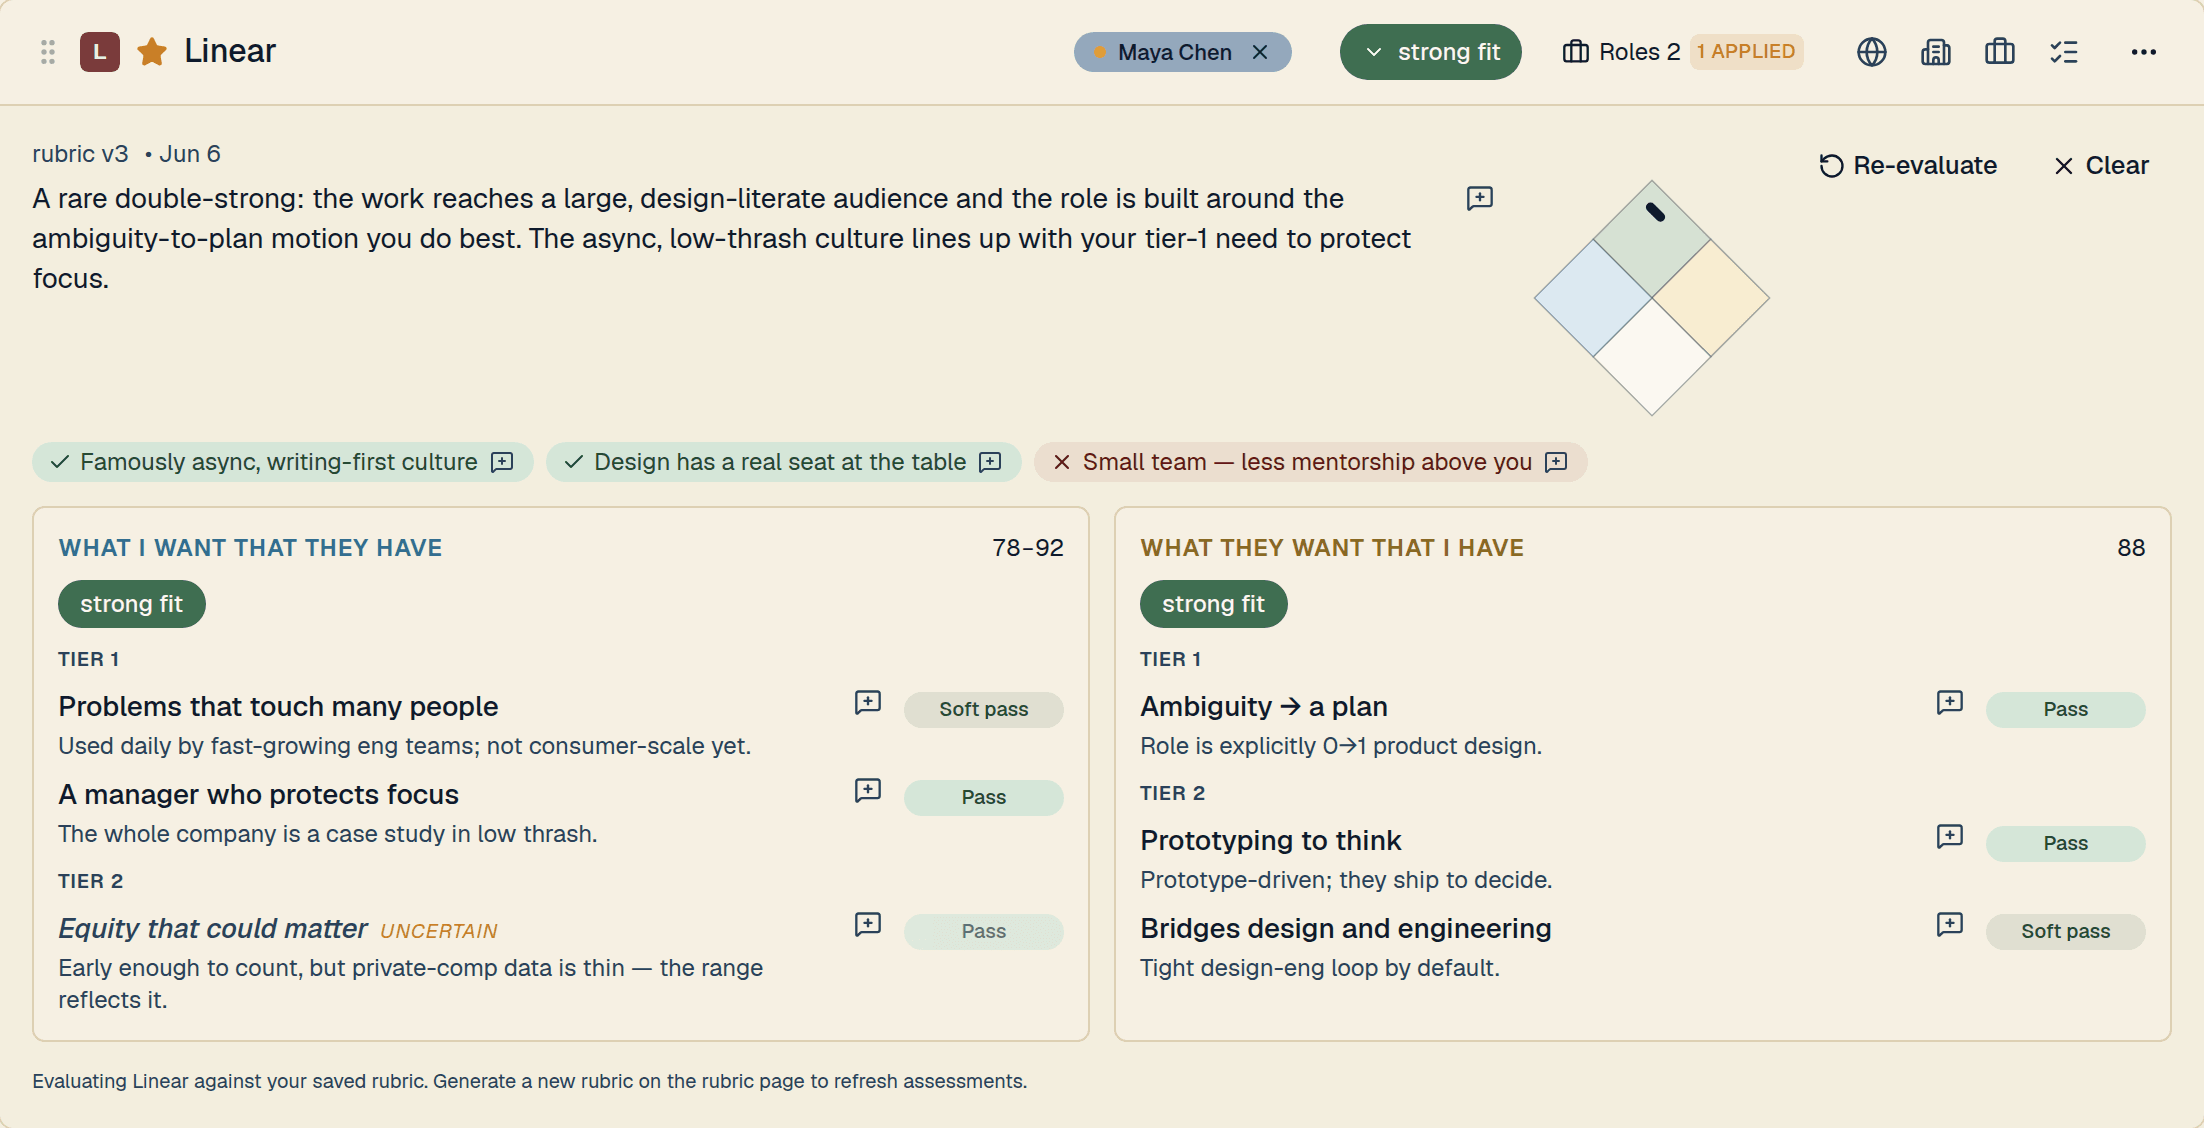This screenshot has height=1128, width=2204.
Task: Open the Roles 2 section
Action: (1621, 52)
